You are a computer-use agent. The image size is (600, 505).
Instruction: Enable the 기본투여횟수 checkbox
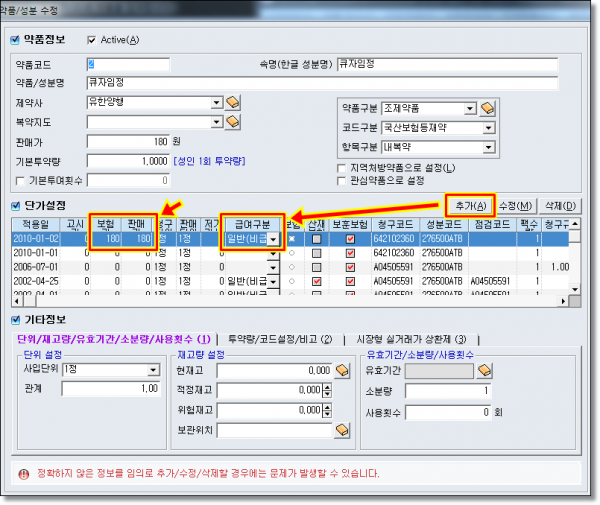(x=21, y=181)
